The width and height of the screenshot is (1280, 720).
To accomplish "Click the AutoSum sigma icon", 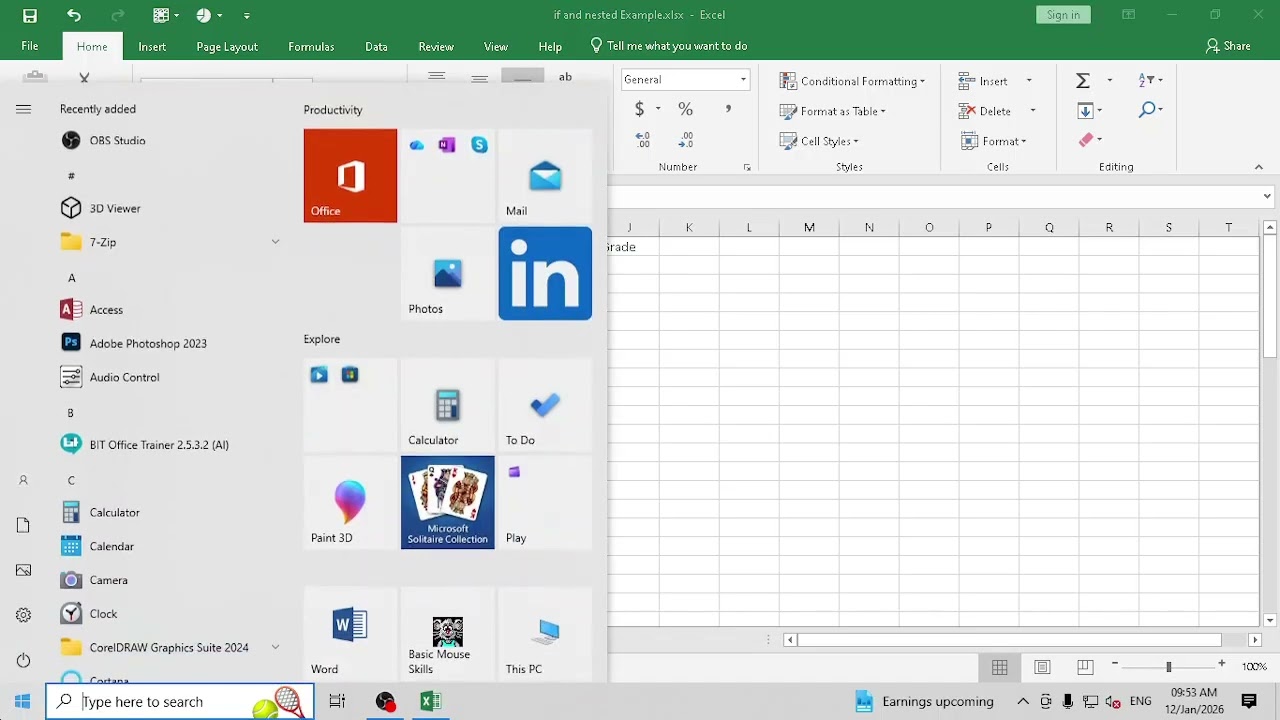I will click(1083, 80).
